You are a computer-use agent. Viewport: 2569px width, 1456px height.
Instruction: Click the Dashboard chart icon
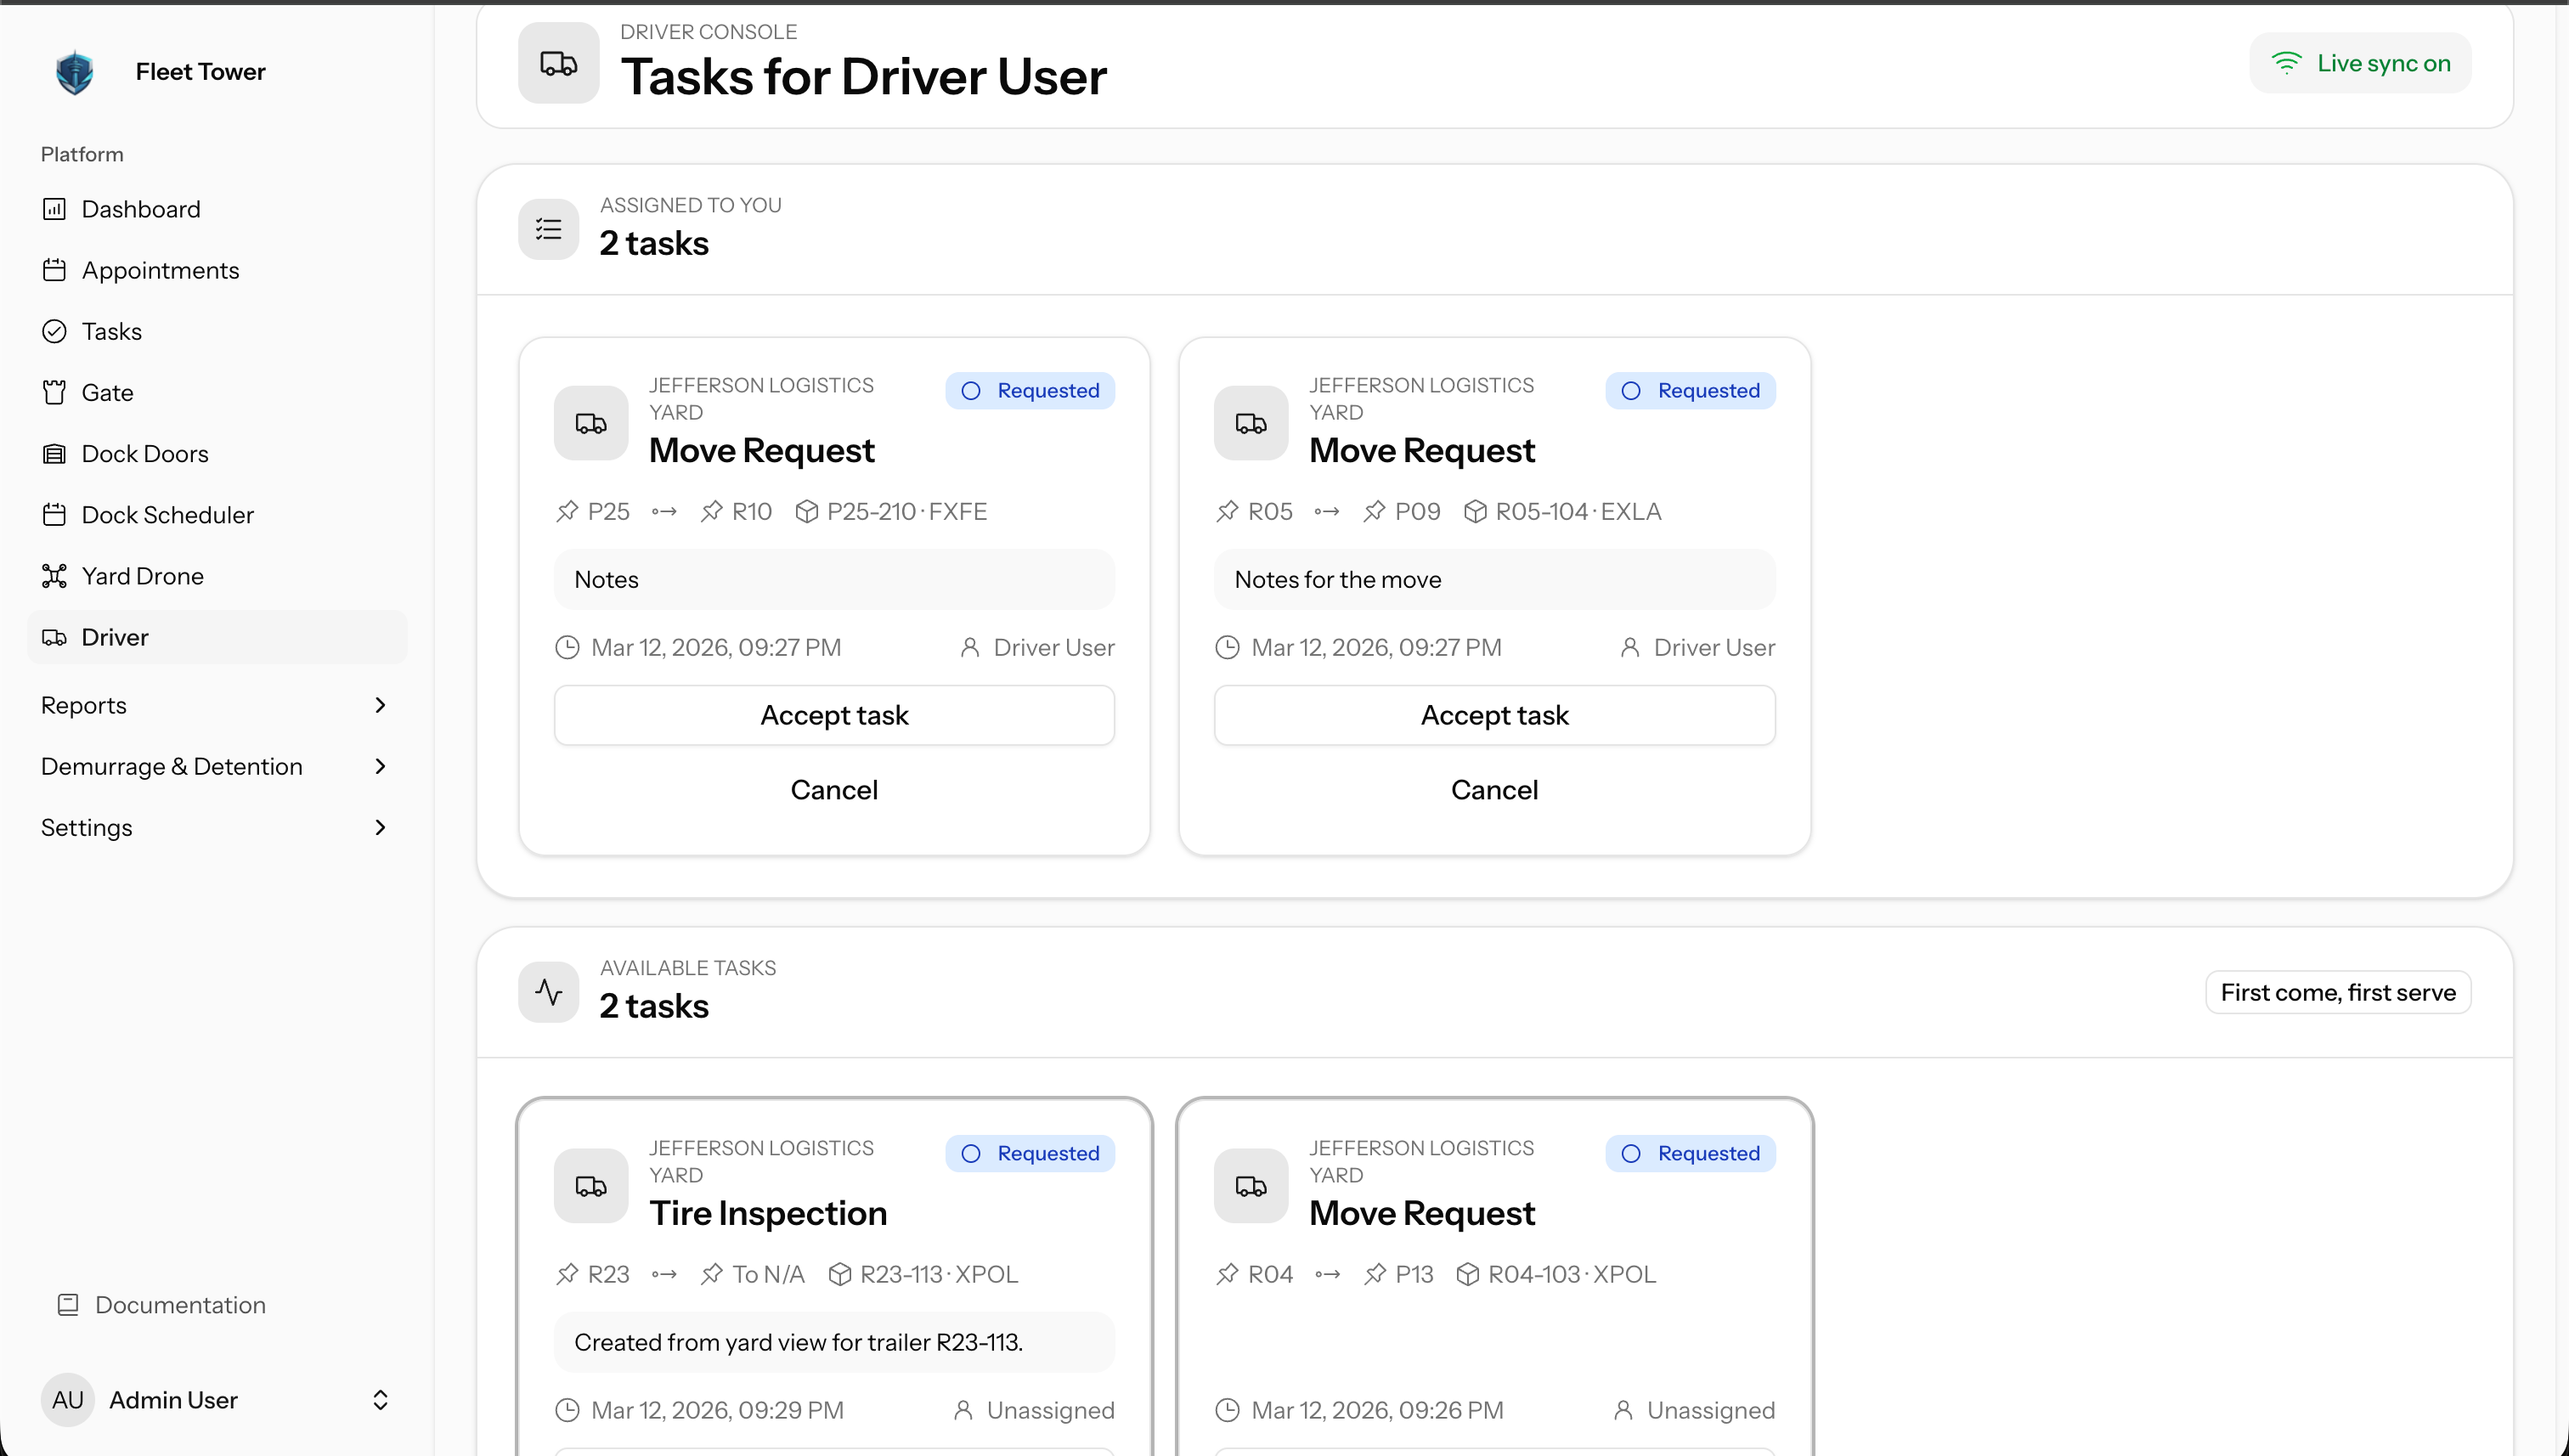pyautogui.click(x=55, y=209)
